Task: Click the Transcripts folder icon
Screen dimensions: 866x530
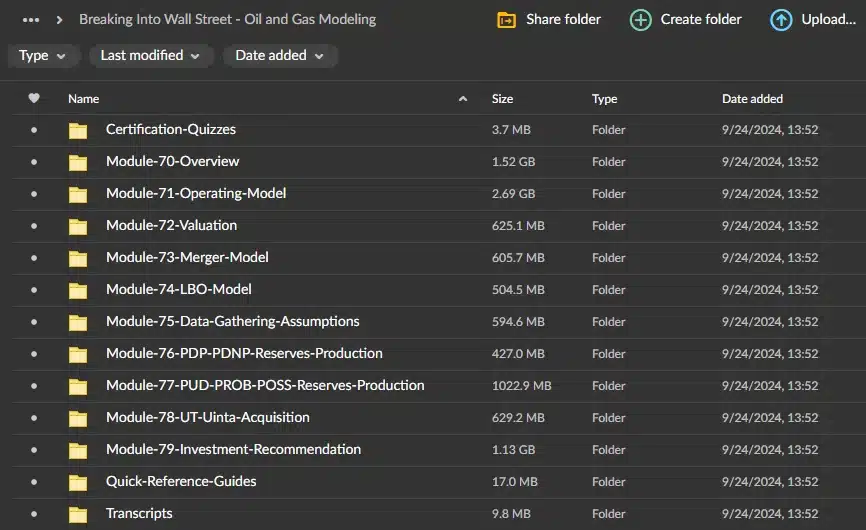Action: [x=78, y=515]
